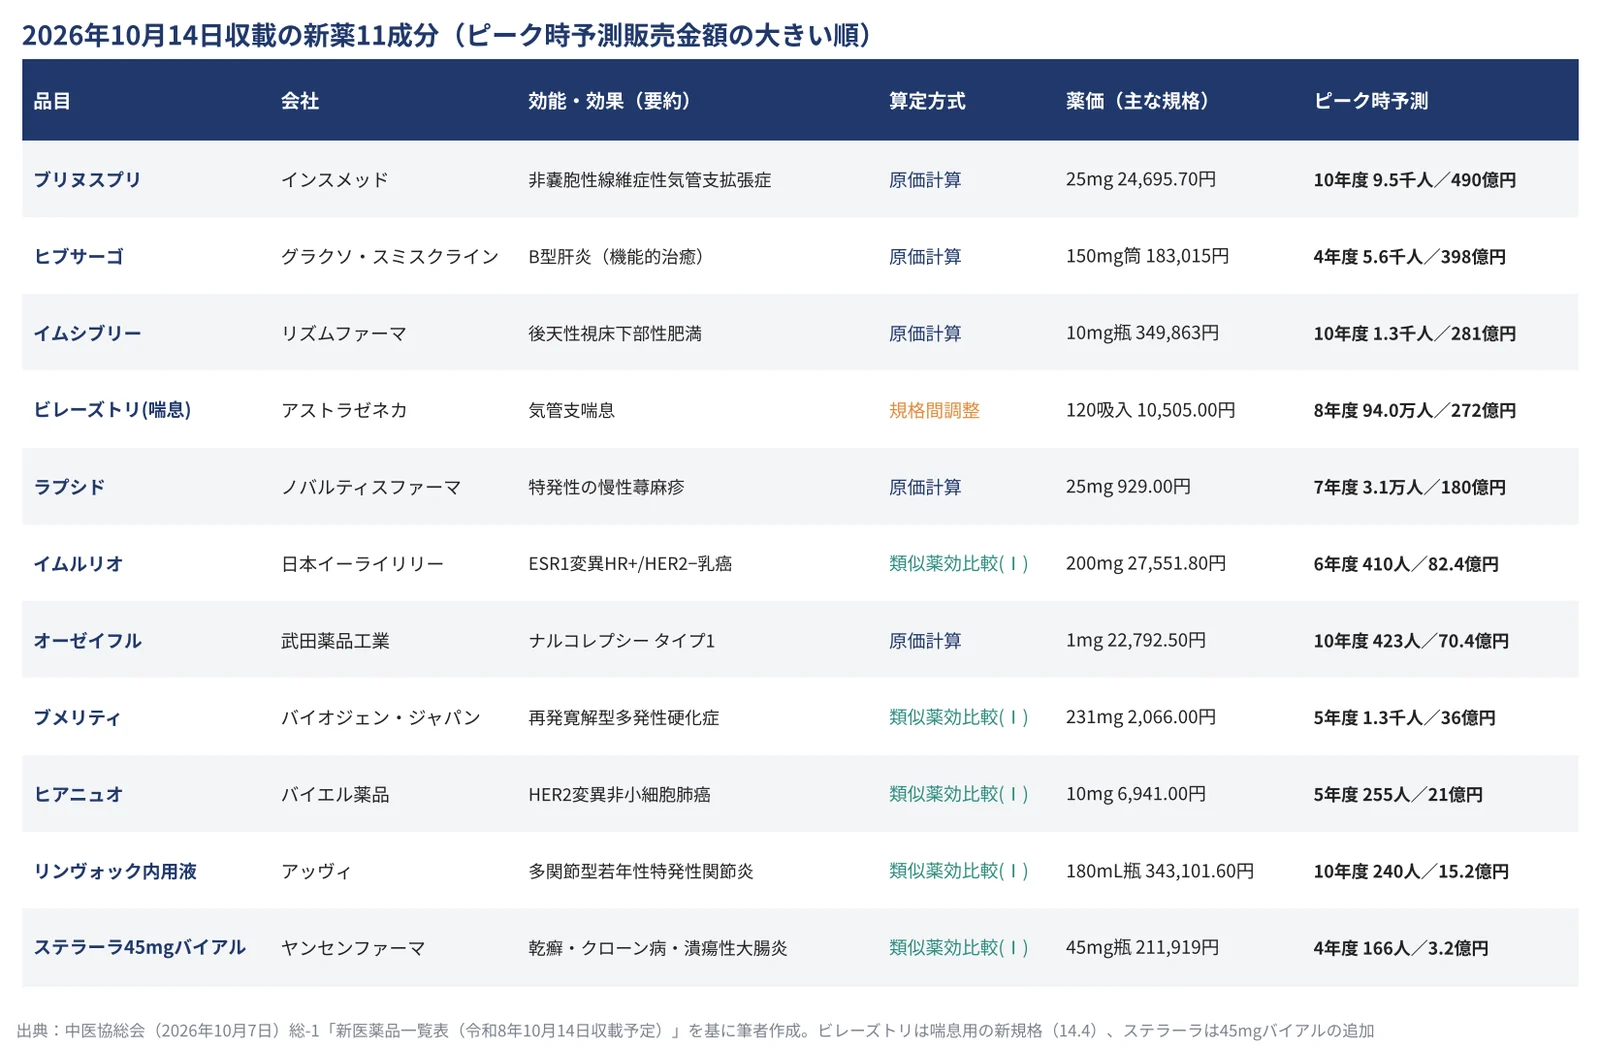Click forecast 8年度 94.0万人/272億円

point(1414,410)
